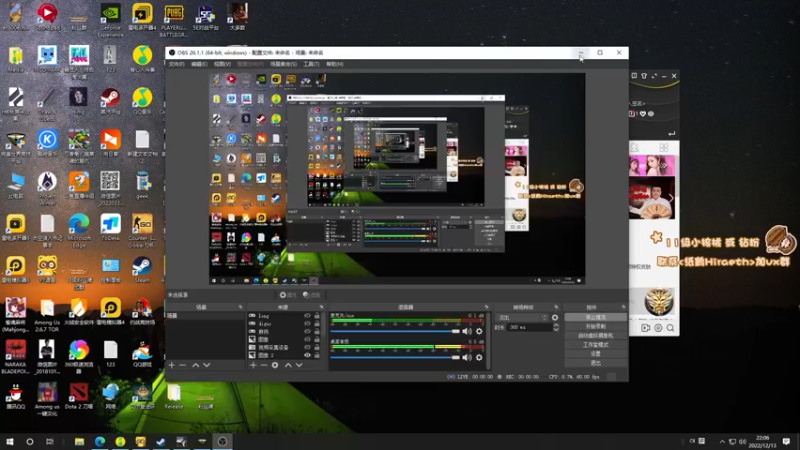The image size is (800, 450).
Task: Open the Windows Start menu
Action: (10, 441)
